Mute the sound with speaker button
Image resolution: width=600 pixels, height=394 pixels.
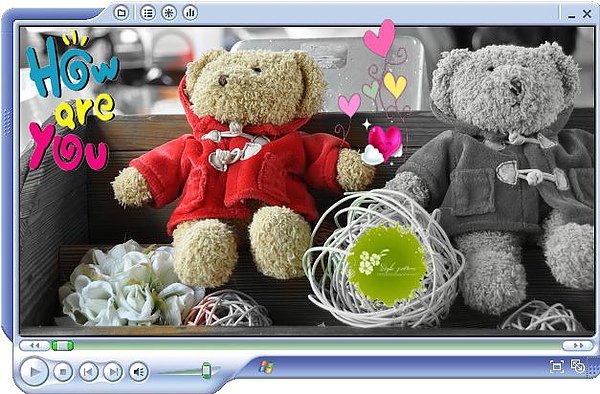pyautogui.click(x=139, y=371)
